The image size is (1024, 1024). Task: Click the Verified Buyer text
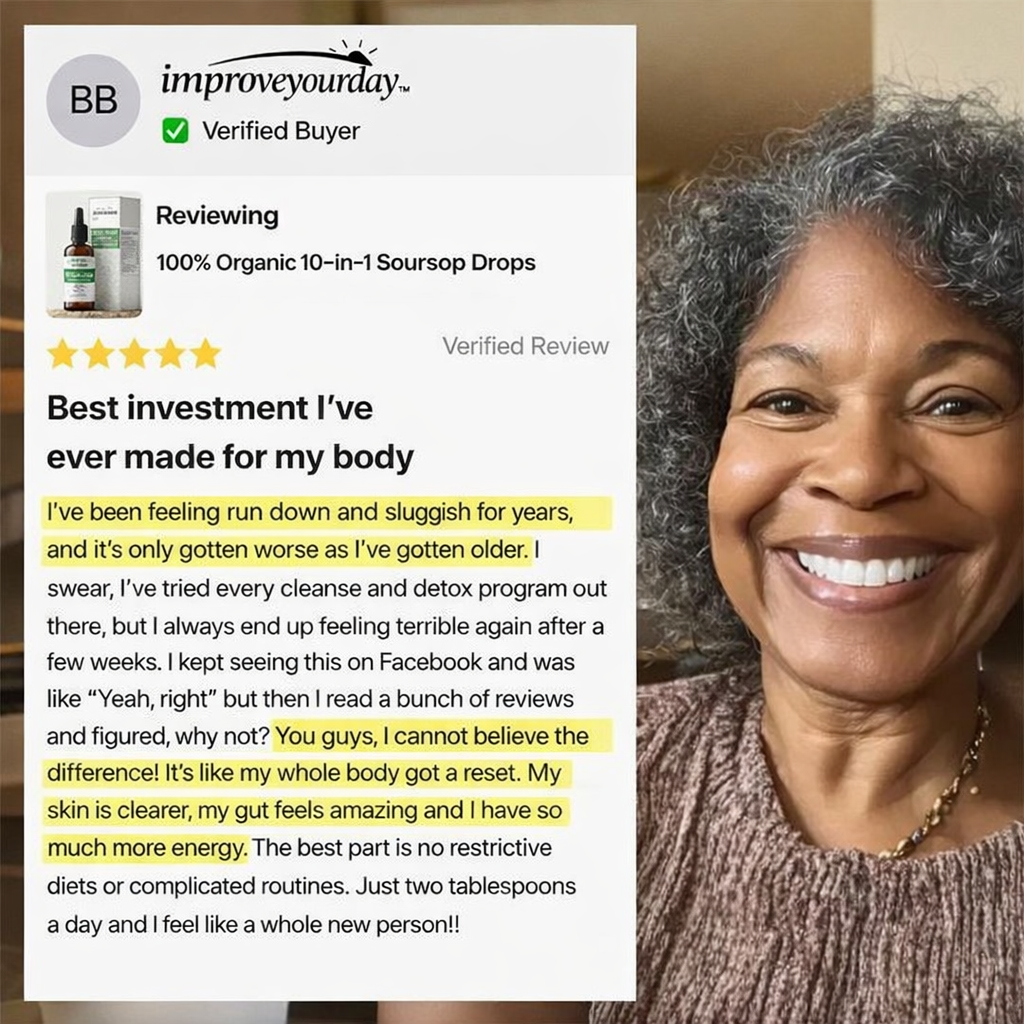point(281,131)
